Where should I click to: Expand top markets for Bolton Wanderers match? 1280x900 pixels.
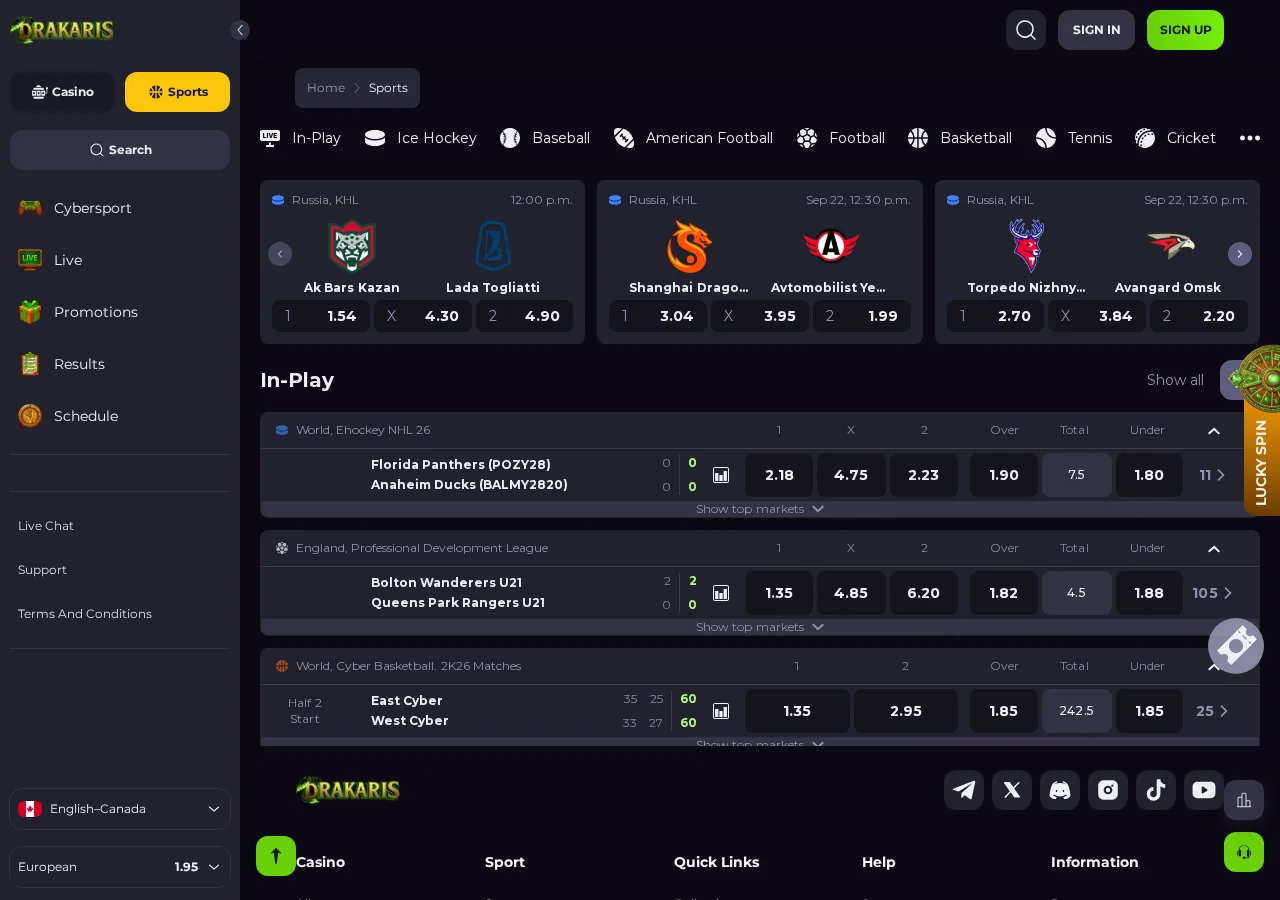coord(760,627)
